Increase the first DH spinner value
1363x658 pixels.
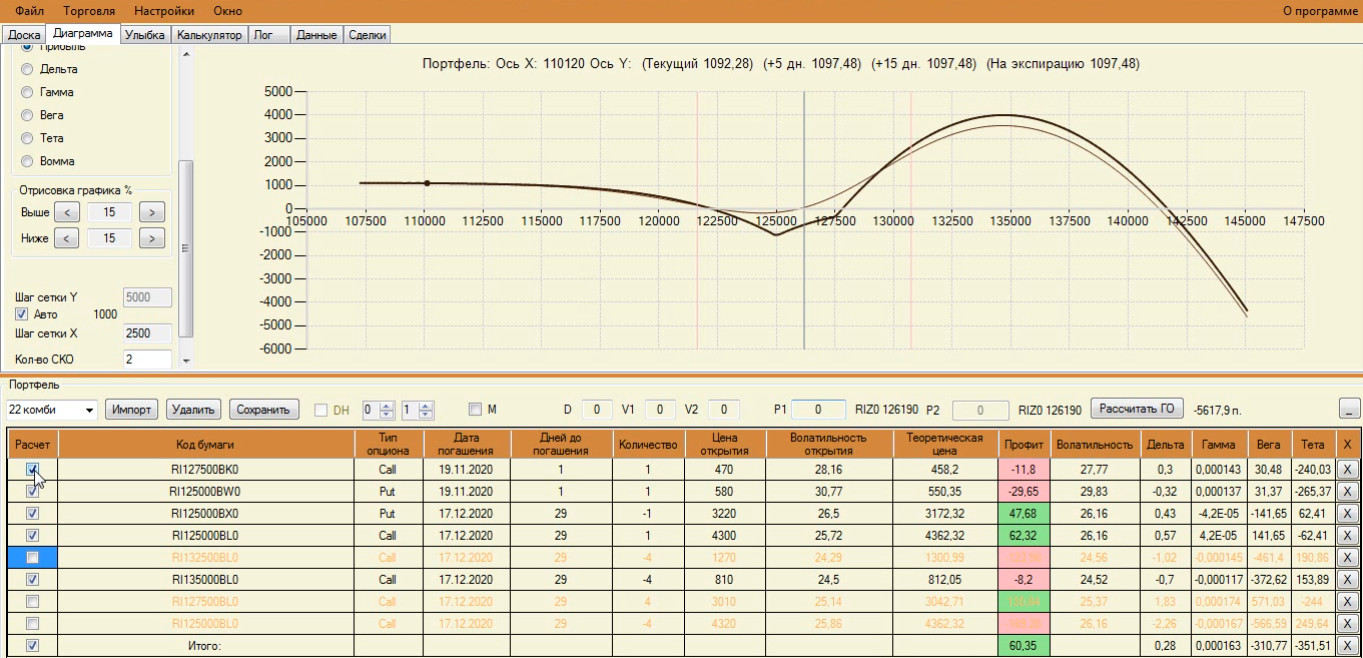[x=387, y=405]
